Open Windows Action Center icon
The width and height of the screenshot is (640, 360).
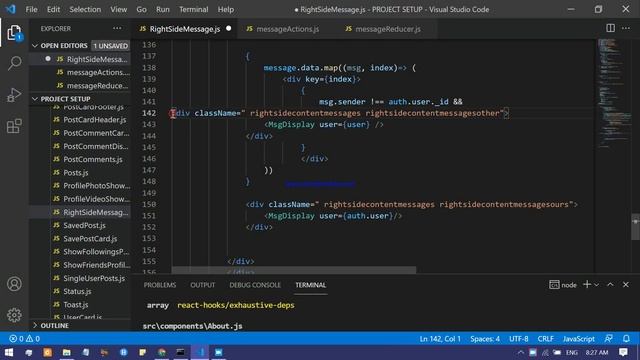point(623,352)
